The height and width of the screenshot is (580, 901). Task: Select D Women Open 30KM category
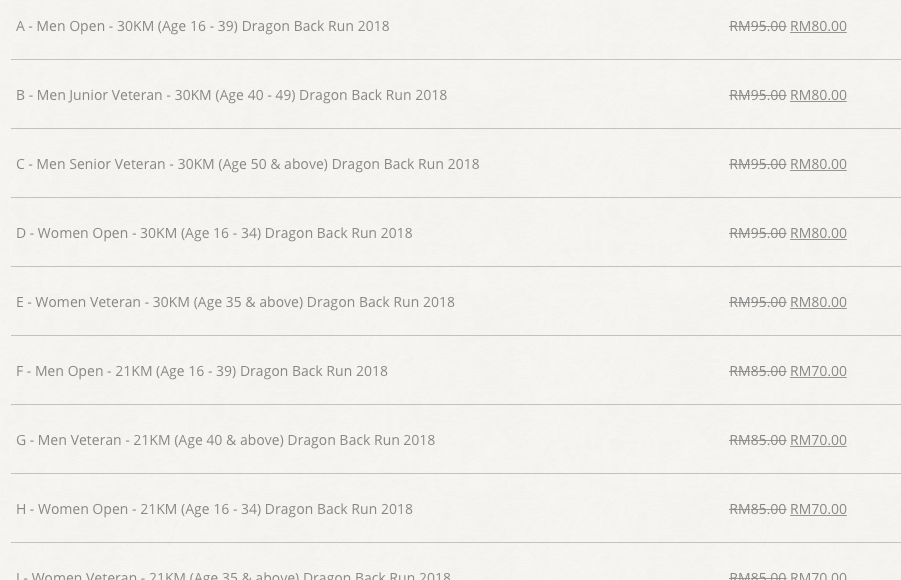pyautogui.click(x=214, y=233)
